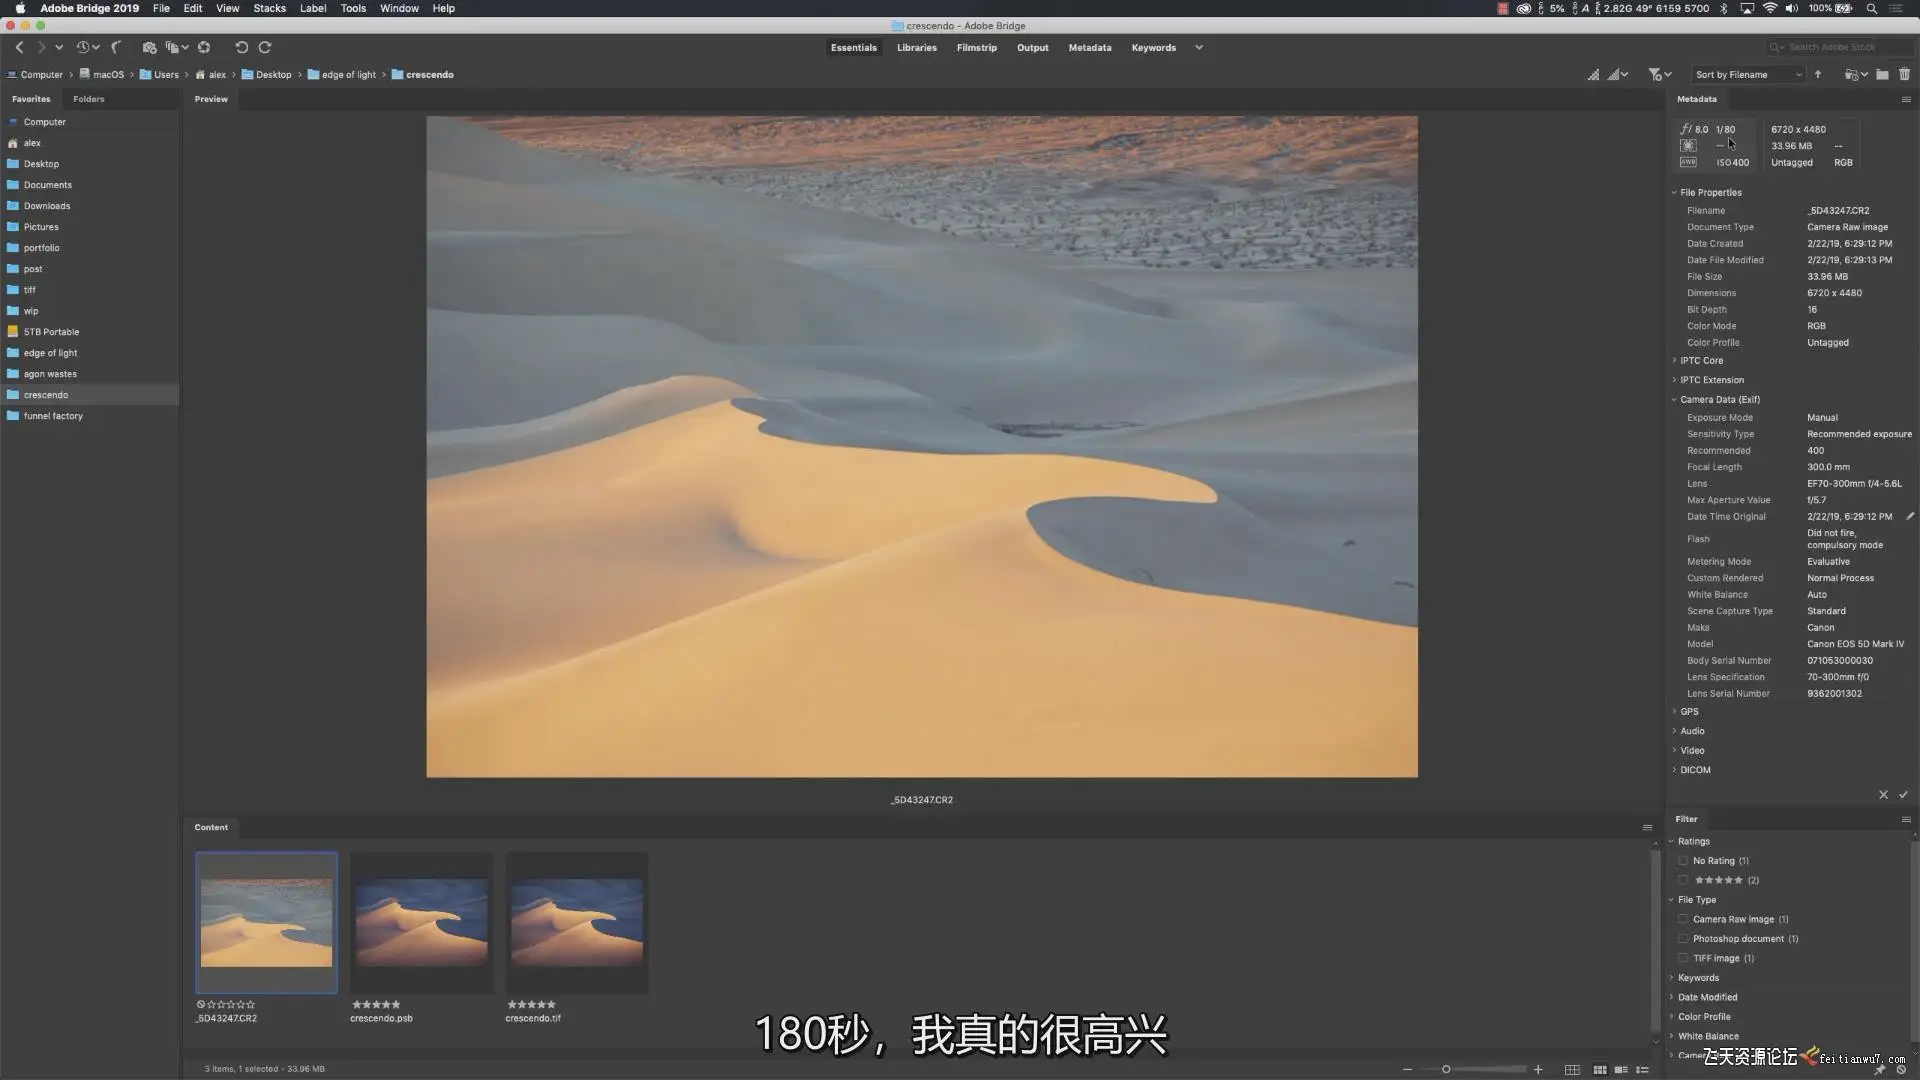
Task: Enable the No Rating filter checkbox
Action: (x=1683, y=861)
